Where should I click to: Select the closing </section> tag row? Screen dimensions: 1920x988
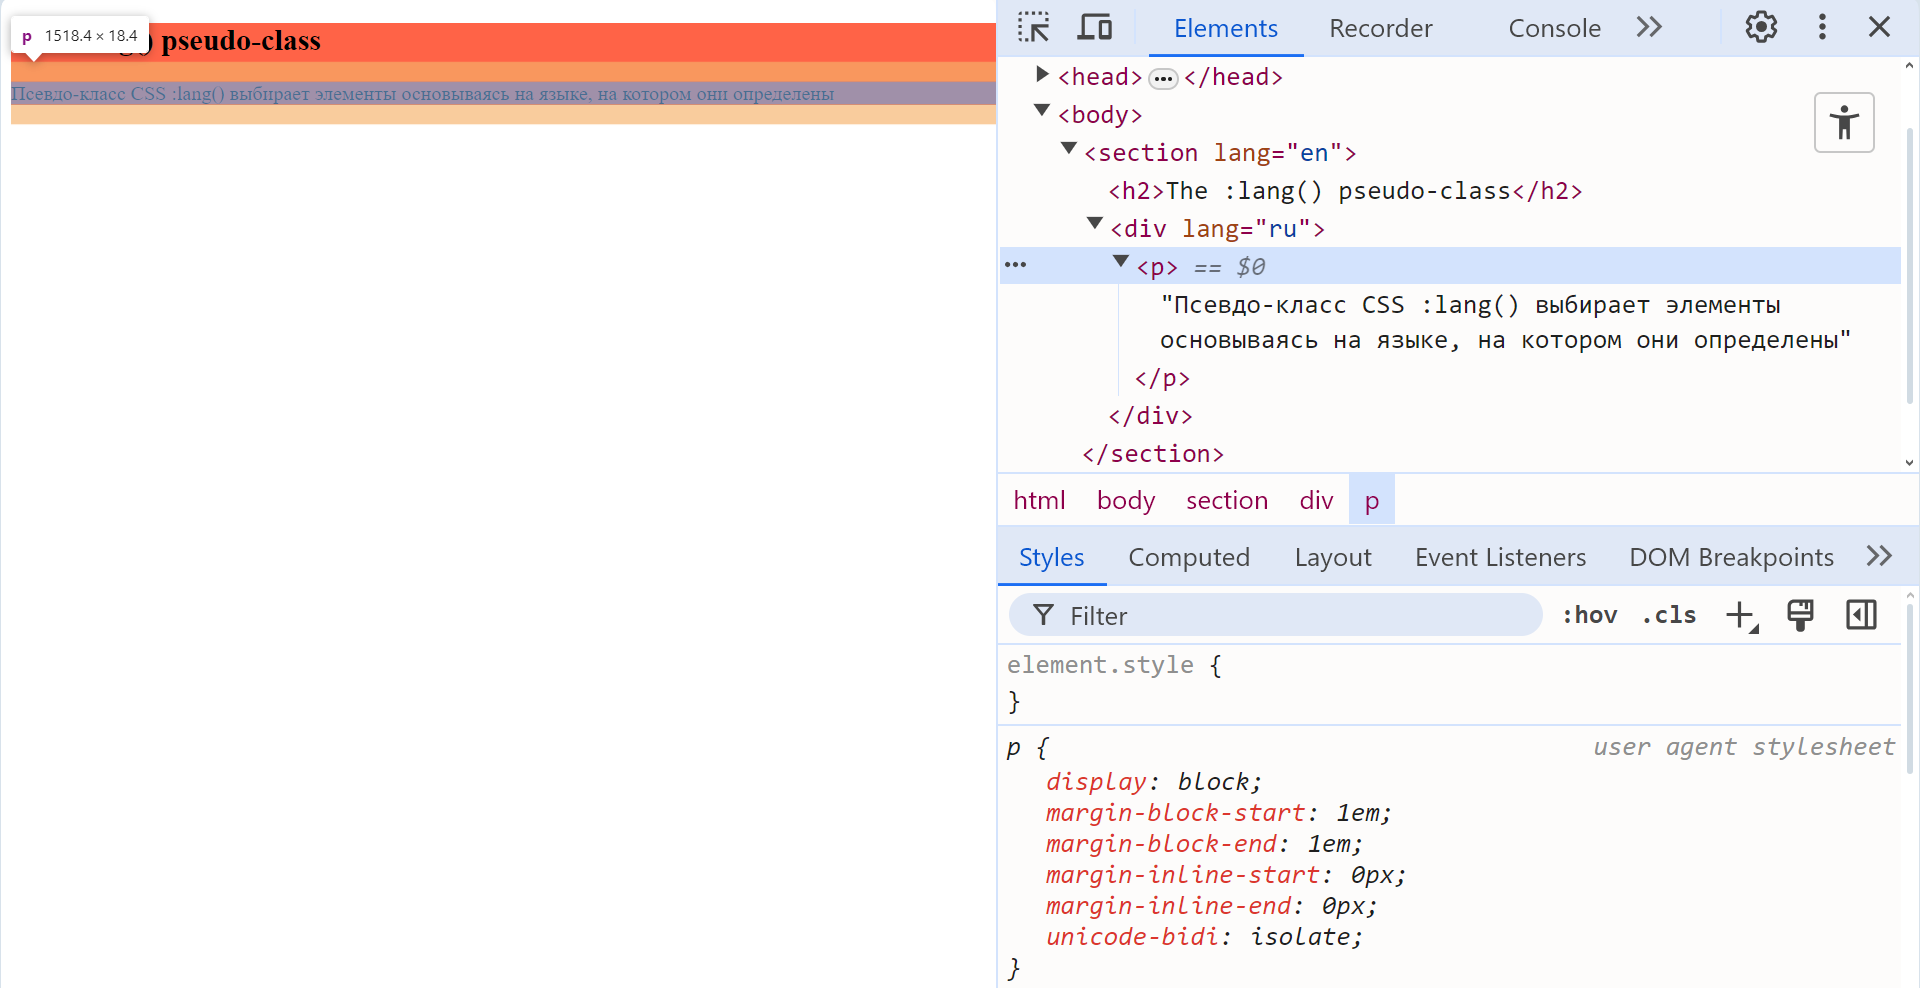click(1153, 454)
